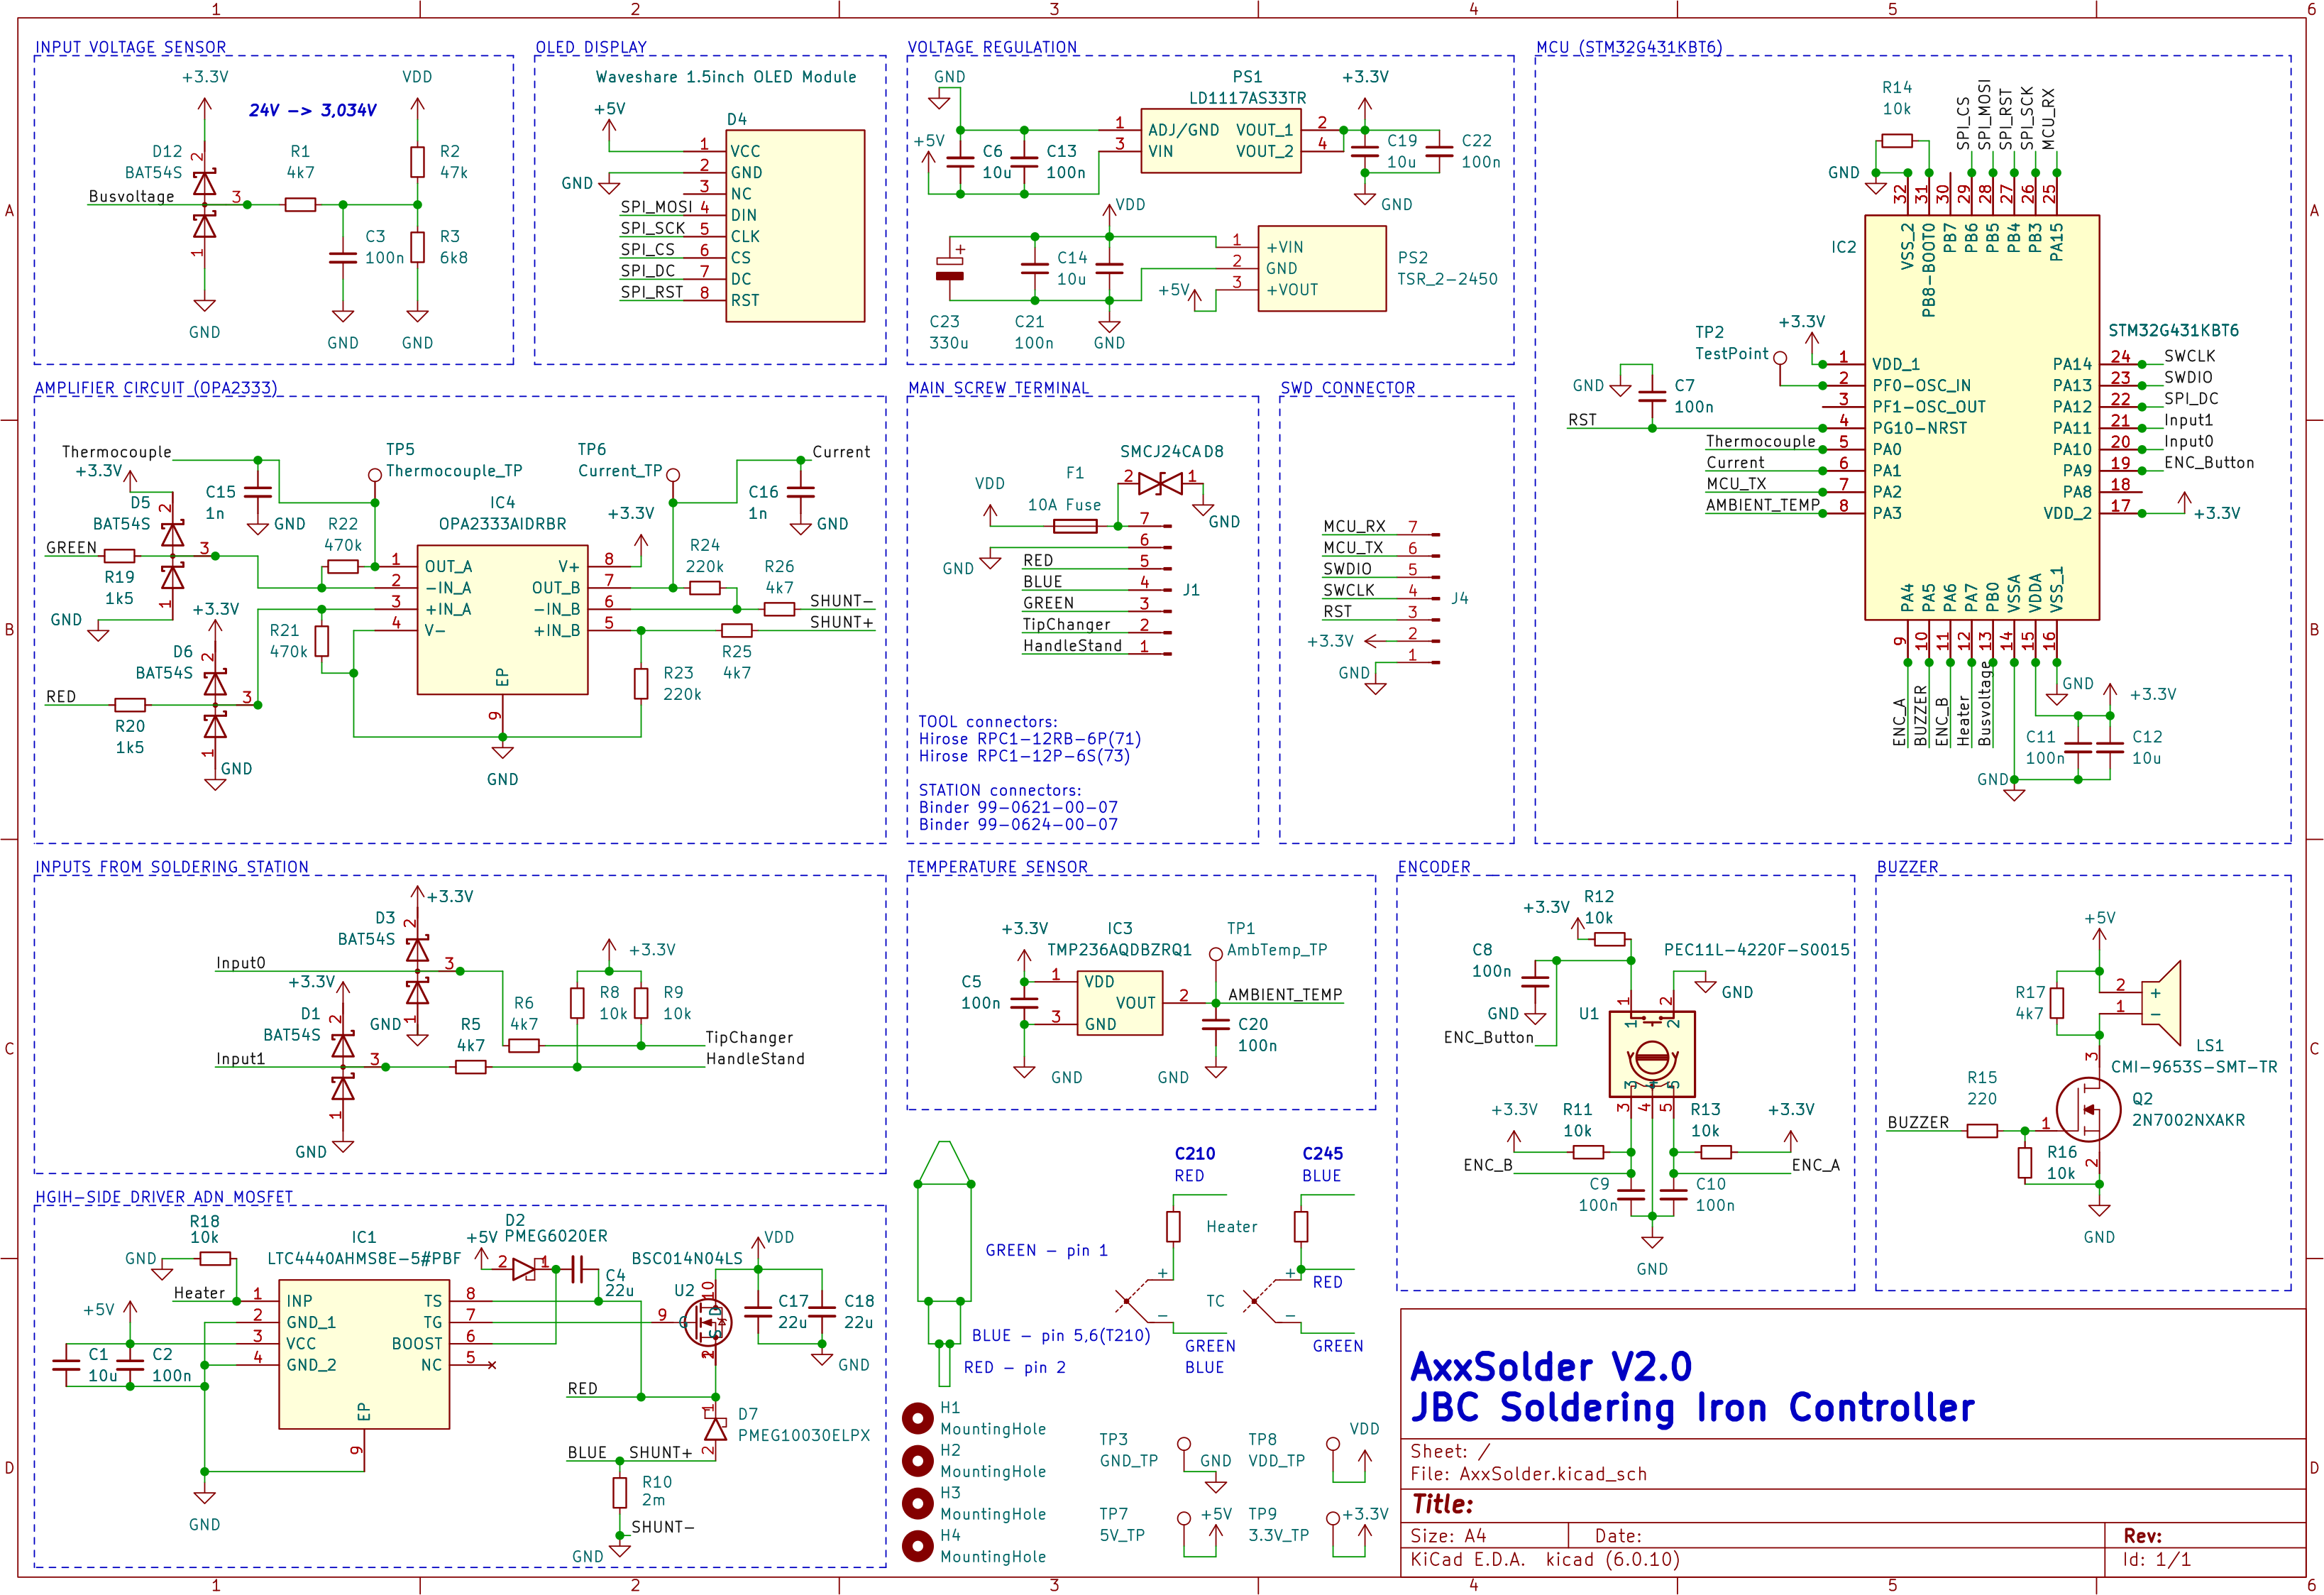
Task: Select the TP1 AmbTemp_TP test point
Action: click(1215, 954)
